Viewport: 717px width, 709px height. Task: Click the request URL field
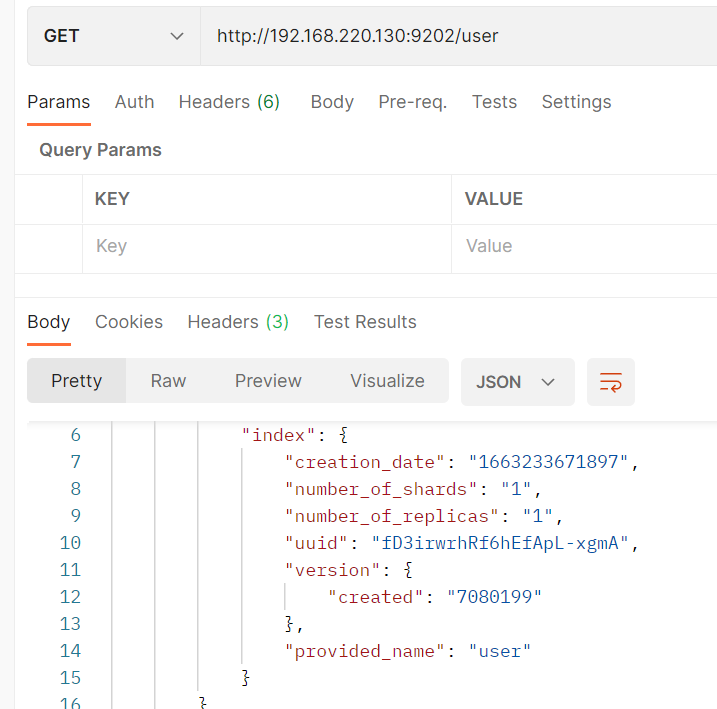pyautogui.click(x=459, y=36)
